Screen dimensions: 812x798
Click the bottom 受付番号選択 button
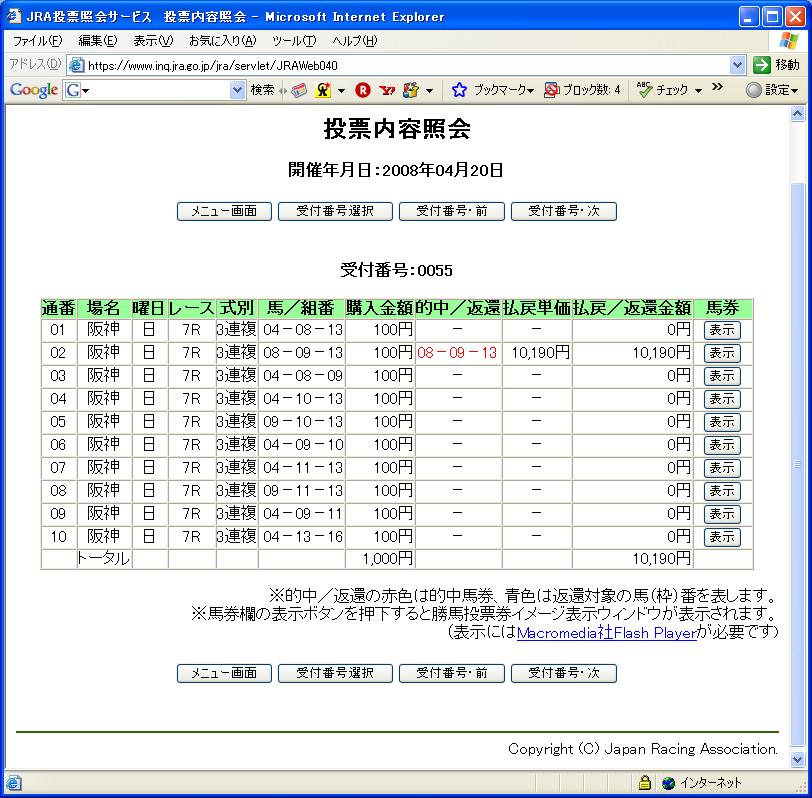tap(335, 673)
